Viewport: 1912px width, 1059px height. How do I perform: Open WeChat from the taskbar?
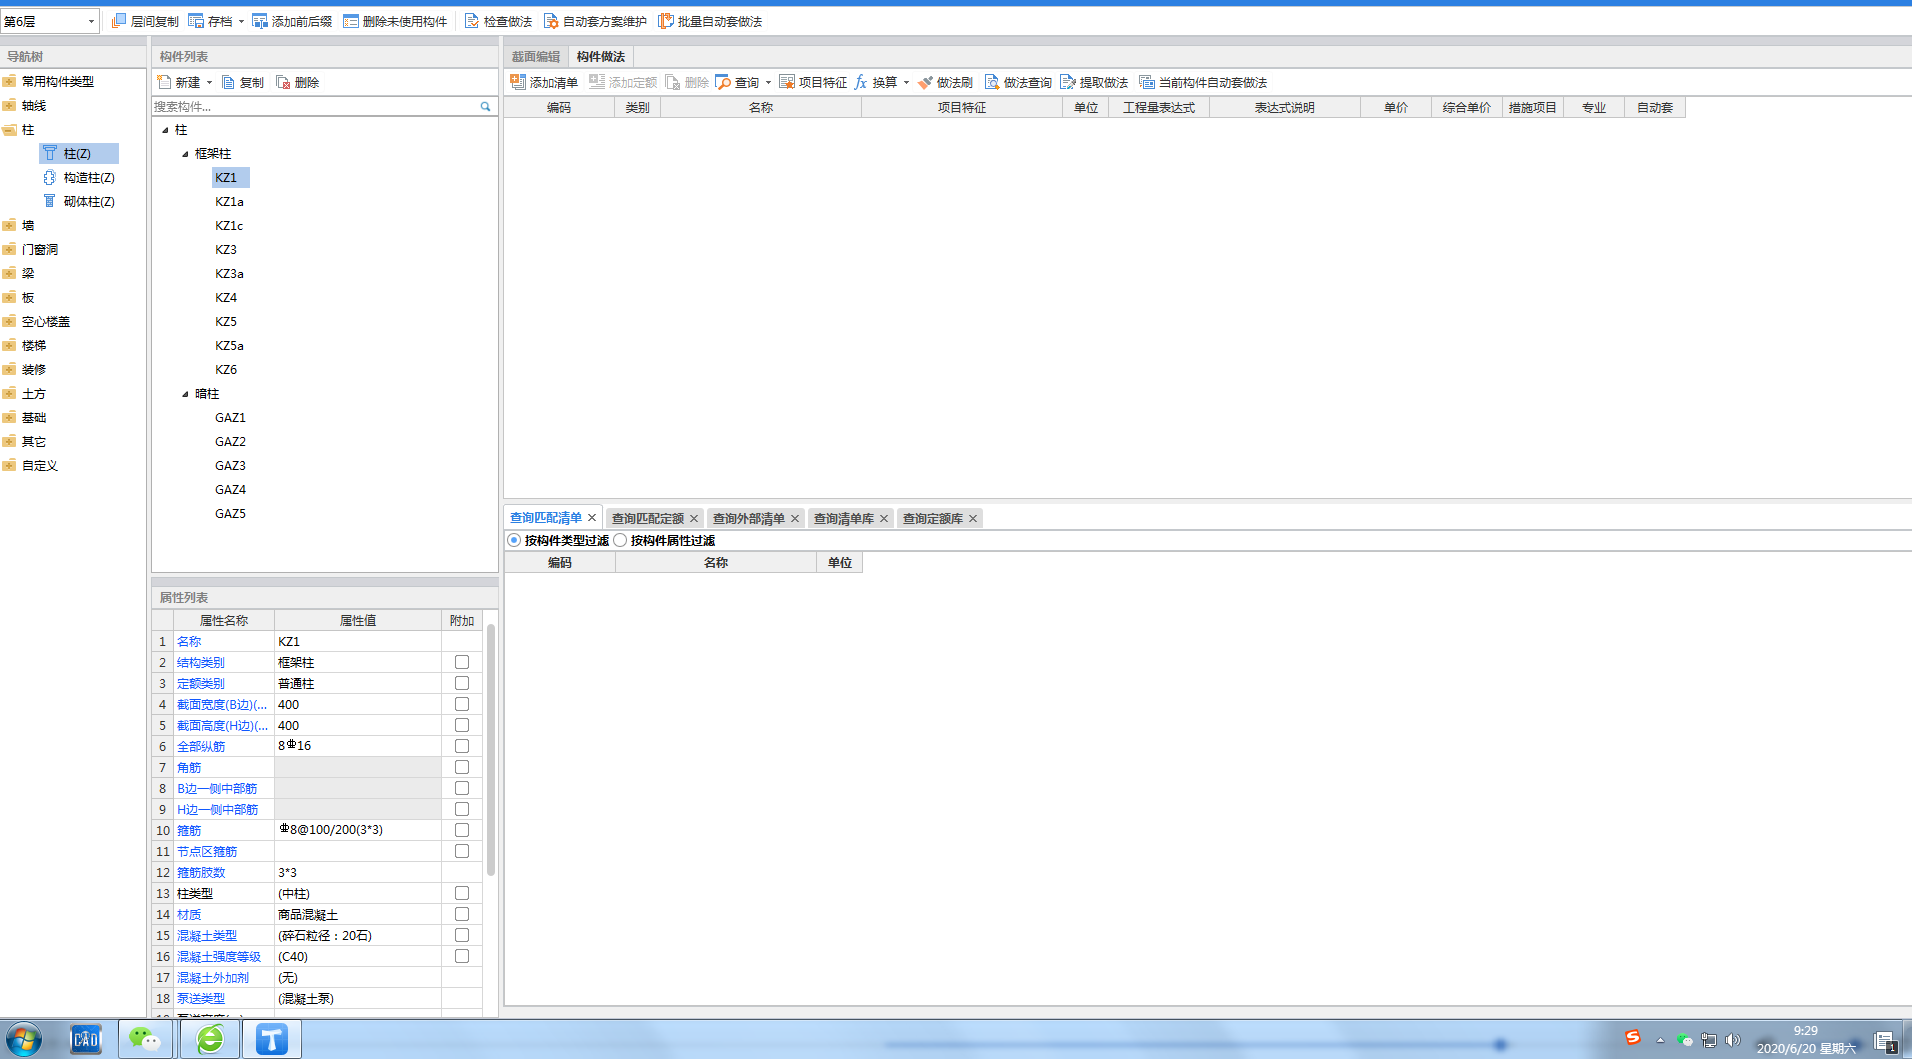tap(146, 1040)
